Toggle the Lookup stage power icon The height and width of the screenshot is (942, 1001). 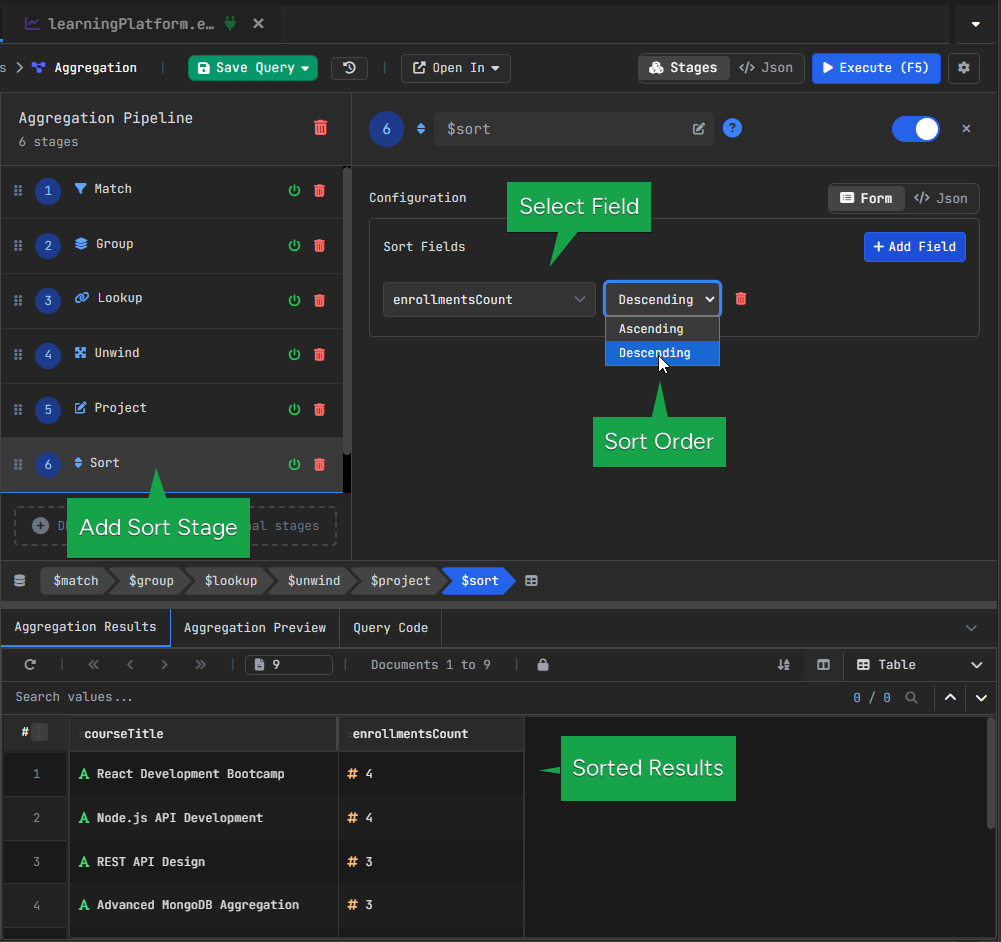pyautogui.click(x=294, y=300)
